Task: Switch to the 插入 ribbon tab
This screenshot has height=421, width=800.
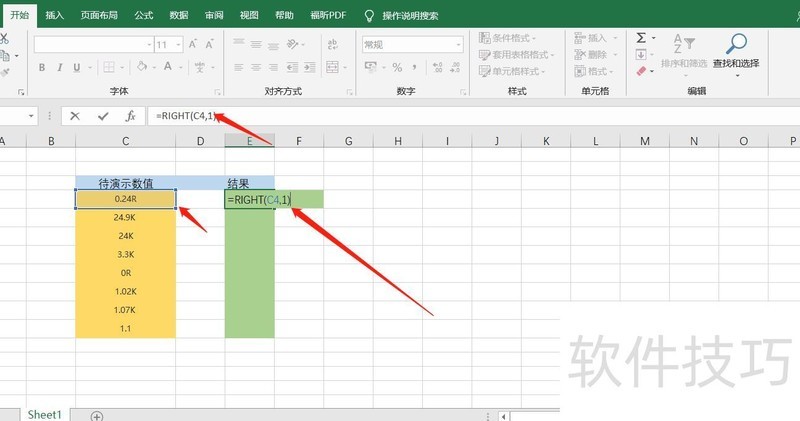Action: pyautogui.click(x=55, y=15)
